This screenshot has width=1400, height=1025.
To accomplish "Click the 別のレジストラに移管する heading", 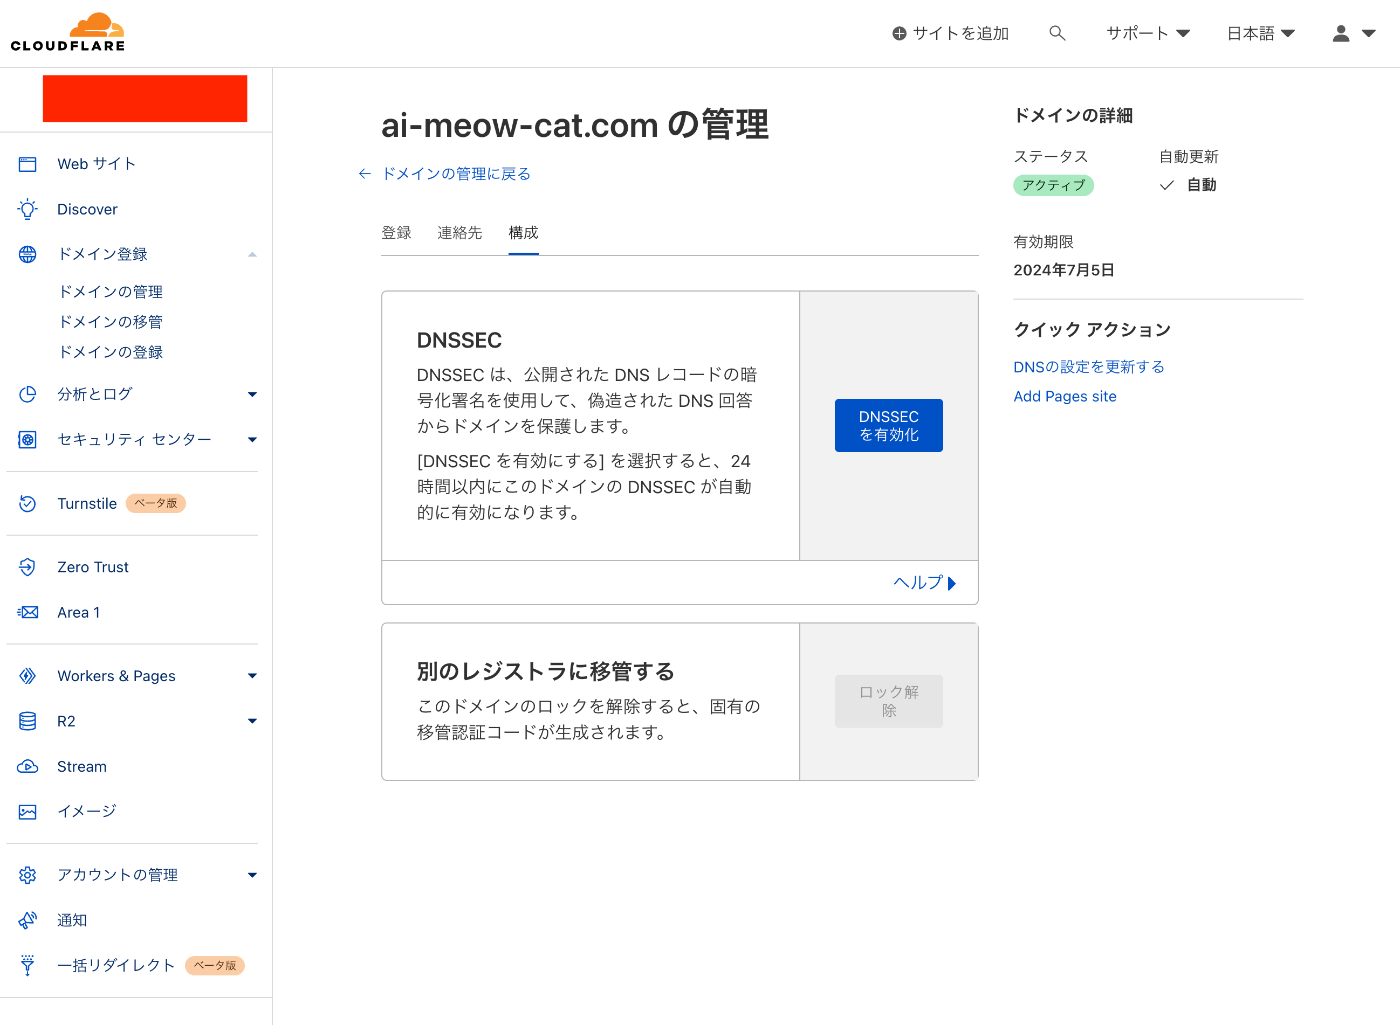I will pyautogui.click(x=546, y=671).
